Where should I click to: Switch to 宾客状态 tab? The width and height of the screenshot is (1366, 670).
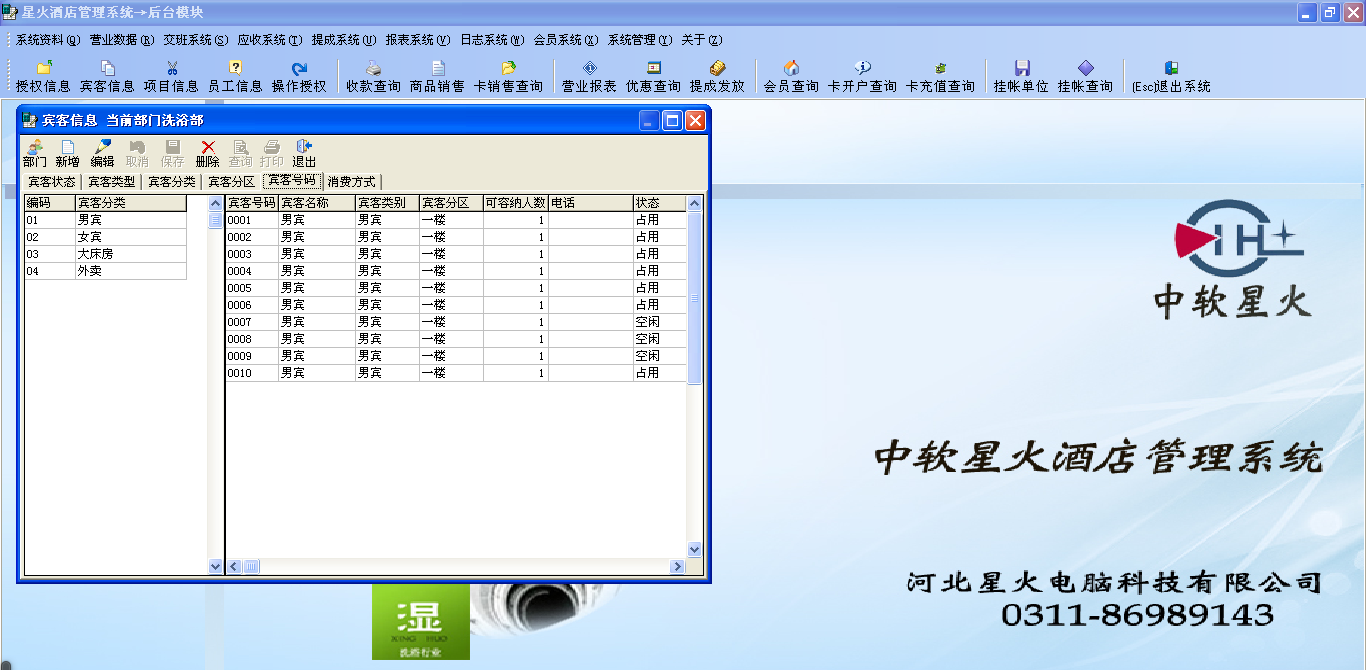click(x=51, y=182)
